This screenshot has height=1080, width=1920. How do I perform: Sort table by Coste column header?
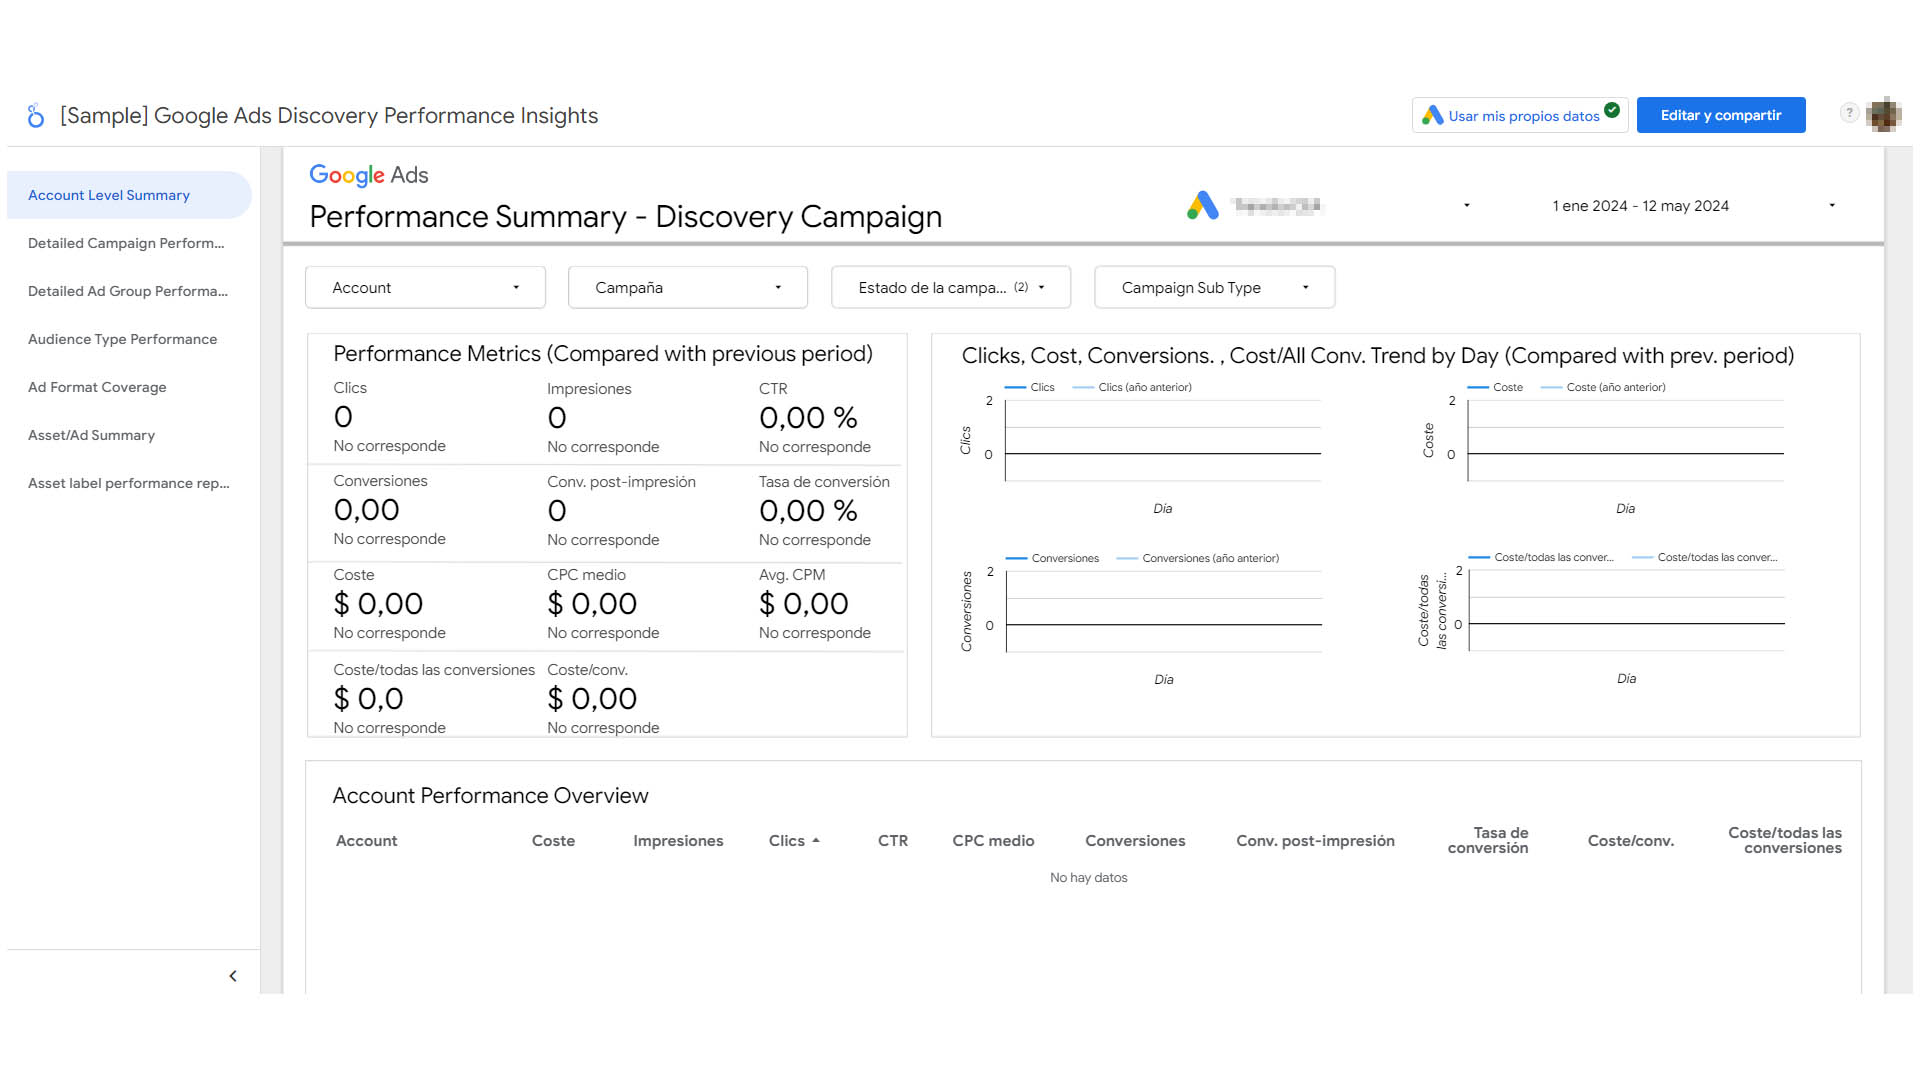[x=553, y=841]
